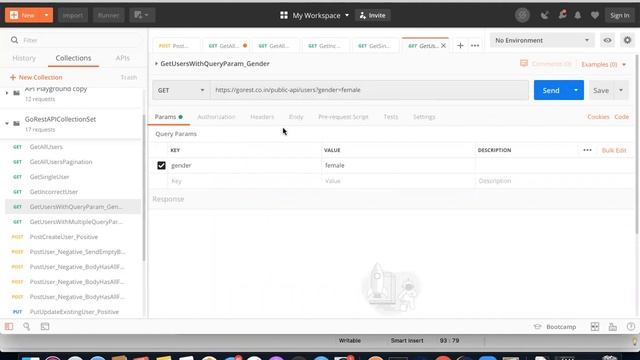
Task: Save the request
Action: point(601,90)
